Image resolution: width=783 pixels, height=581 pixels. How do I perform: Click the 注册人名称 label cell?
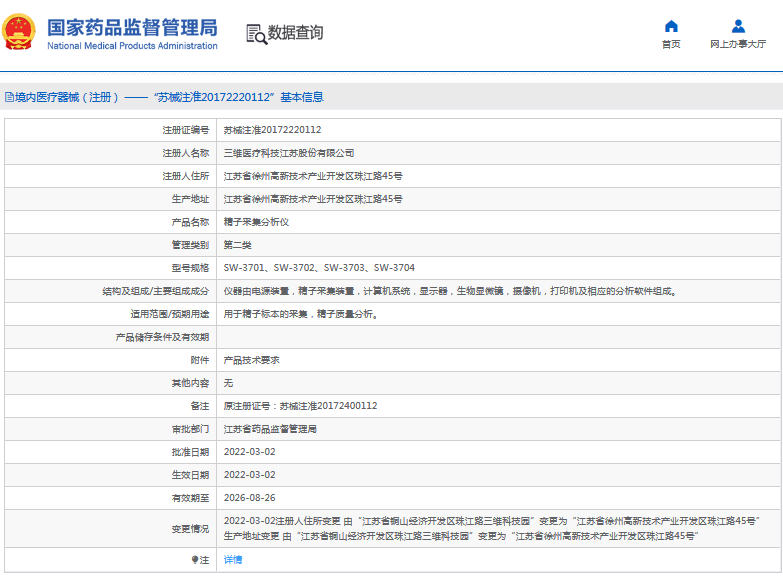click(111, 153)
